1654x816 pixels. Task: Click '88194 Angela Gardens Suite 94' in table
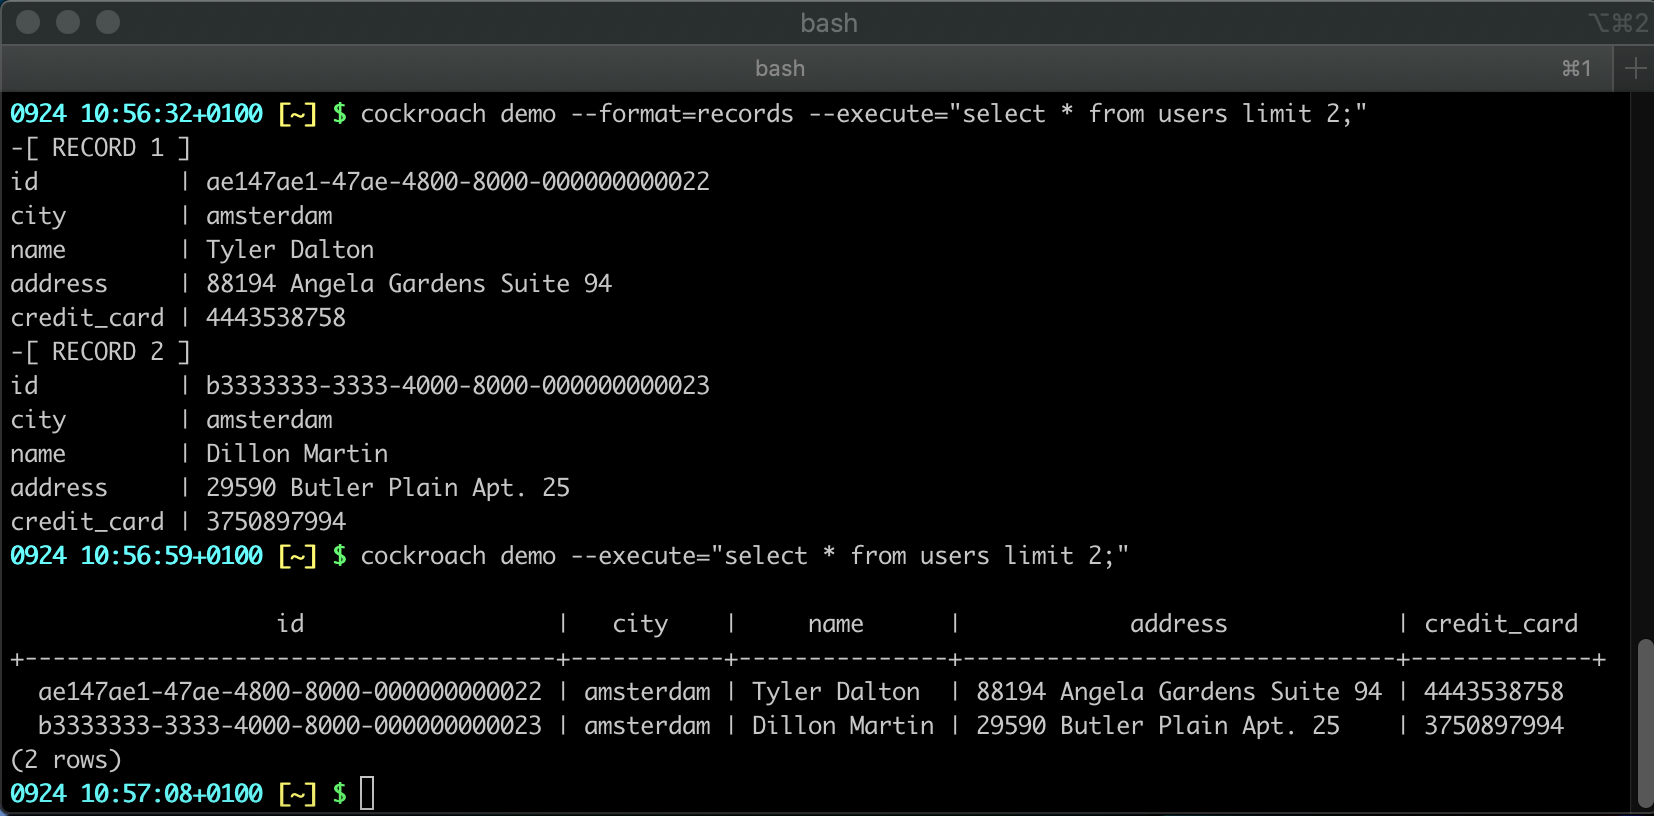click(1179, 692)
